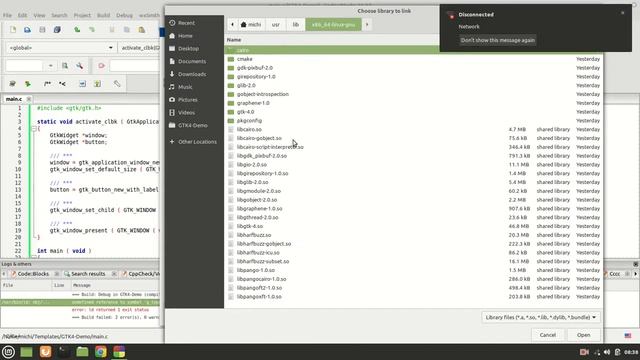
Task: Open the Search menu
Action: (x=59, y=15)
